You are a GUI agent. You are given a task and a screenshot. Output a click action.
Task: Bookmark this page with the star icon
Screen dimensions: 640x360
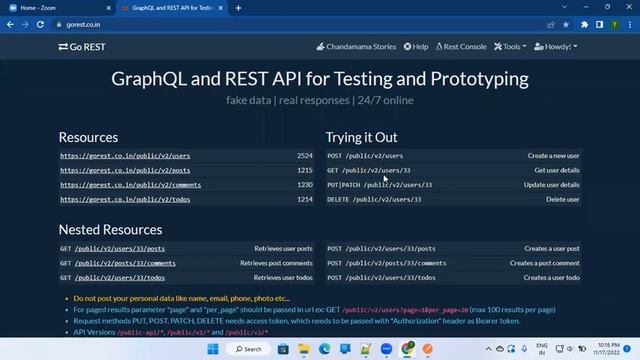[566, 24]
